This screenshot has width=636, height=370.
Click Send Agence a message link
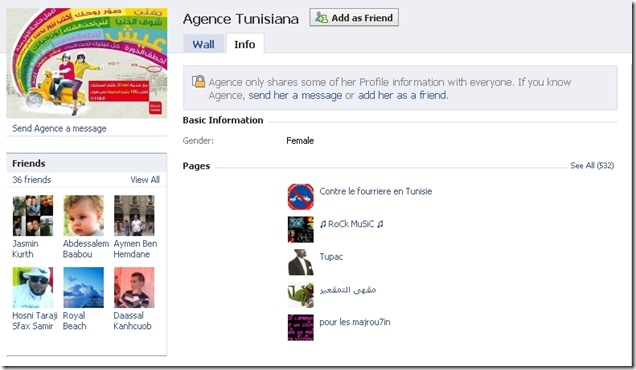tap(59, 128)
